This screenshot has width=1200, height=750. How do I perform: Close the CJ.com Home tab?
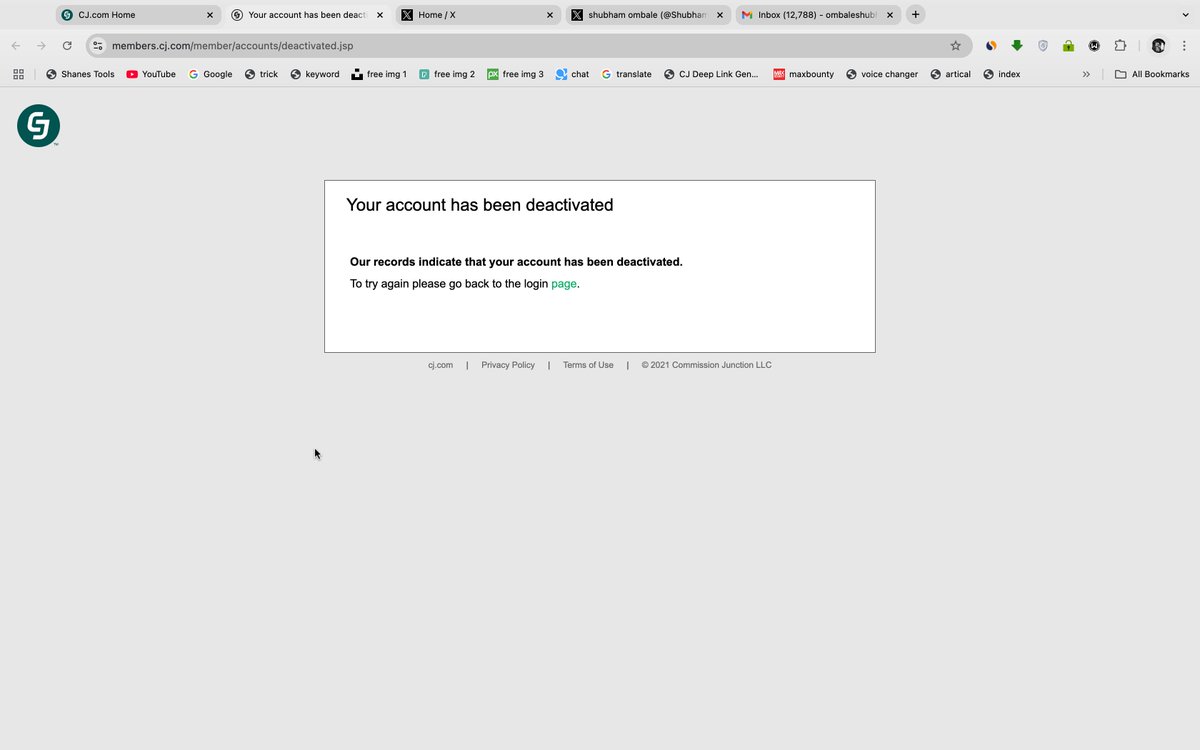210,15
